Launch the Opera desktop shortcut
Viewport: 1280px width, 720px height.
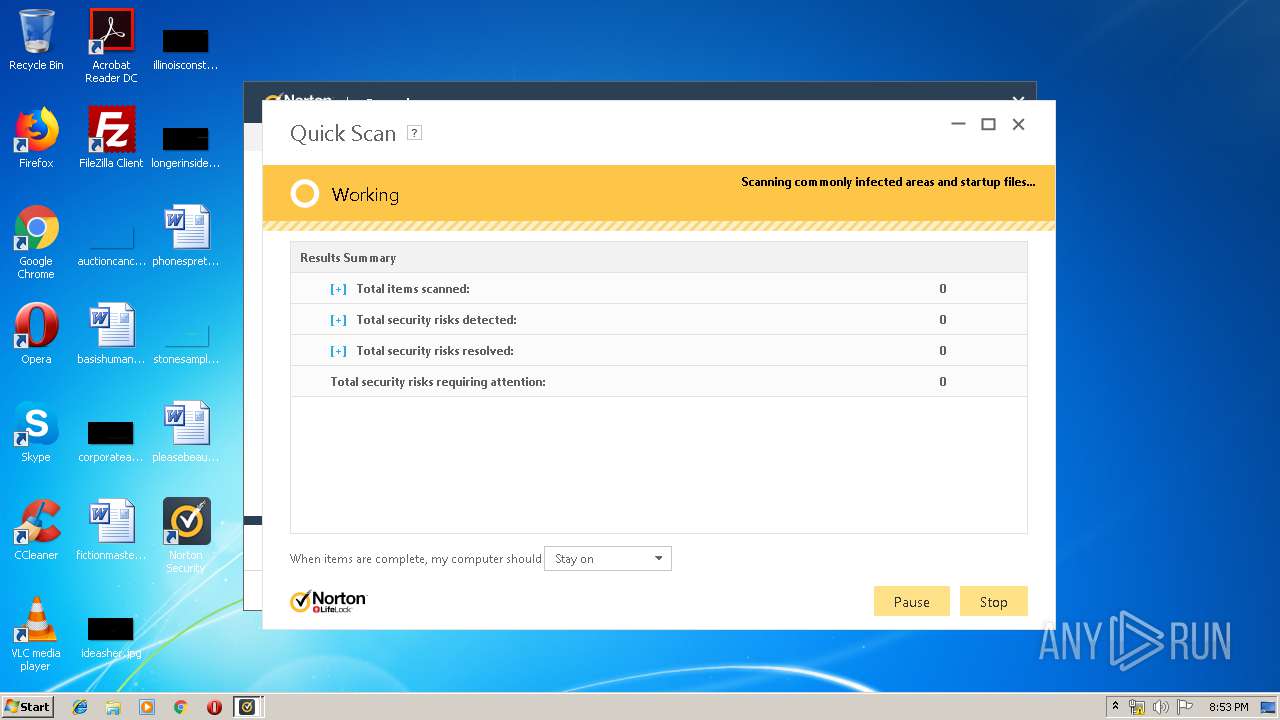click(36, 334)
